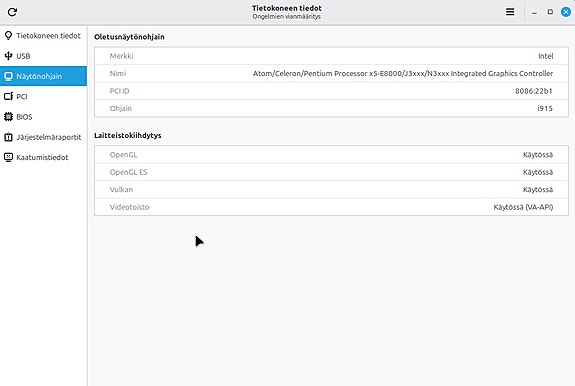Click the USB symbol icon in the sidebar
This screenshot has width=575, height=386.
[x=8, y=56]
